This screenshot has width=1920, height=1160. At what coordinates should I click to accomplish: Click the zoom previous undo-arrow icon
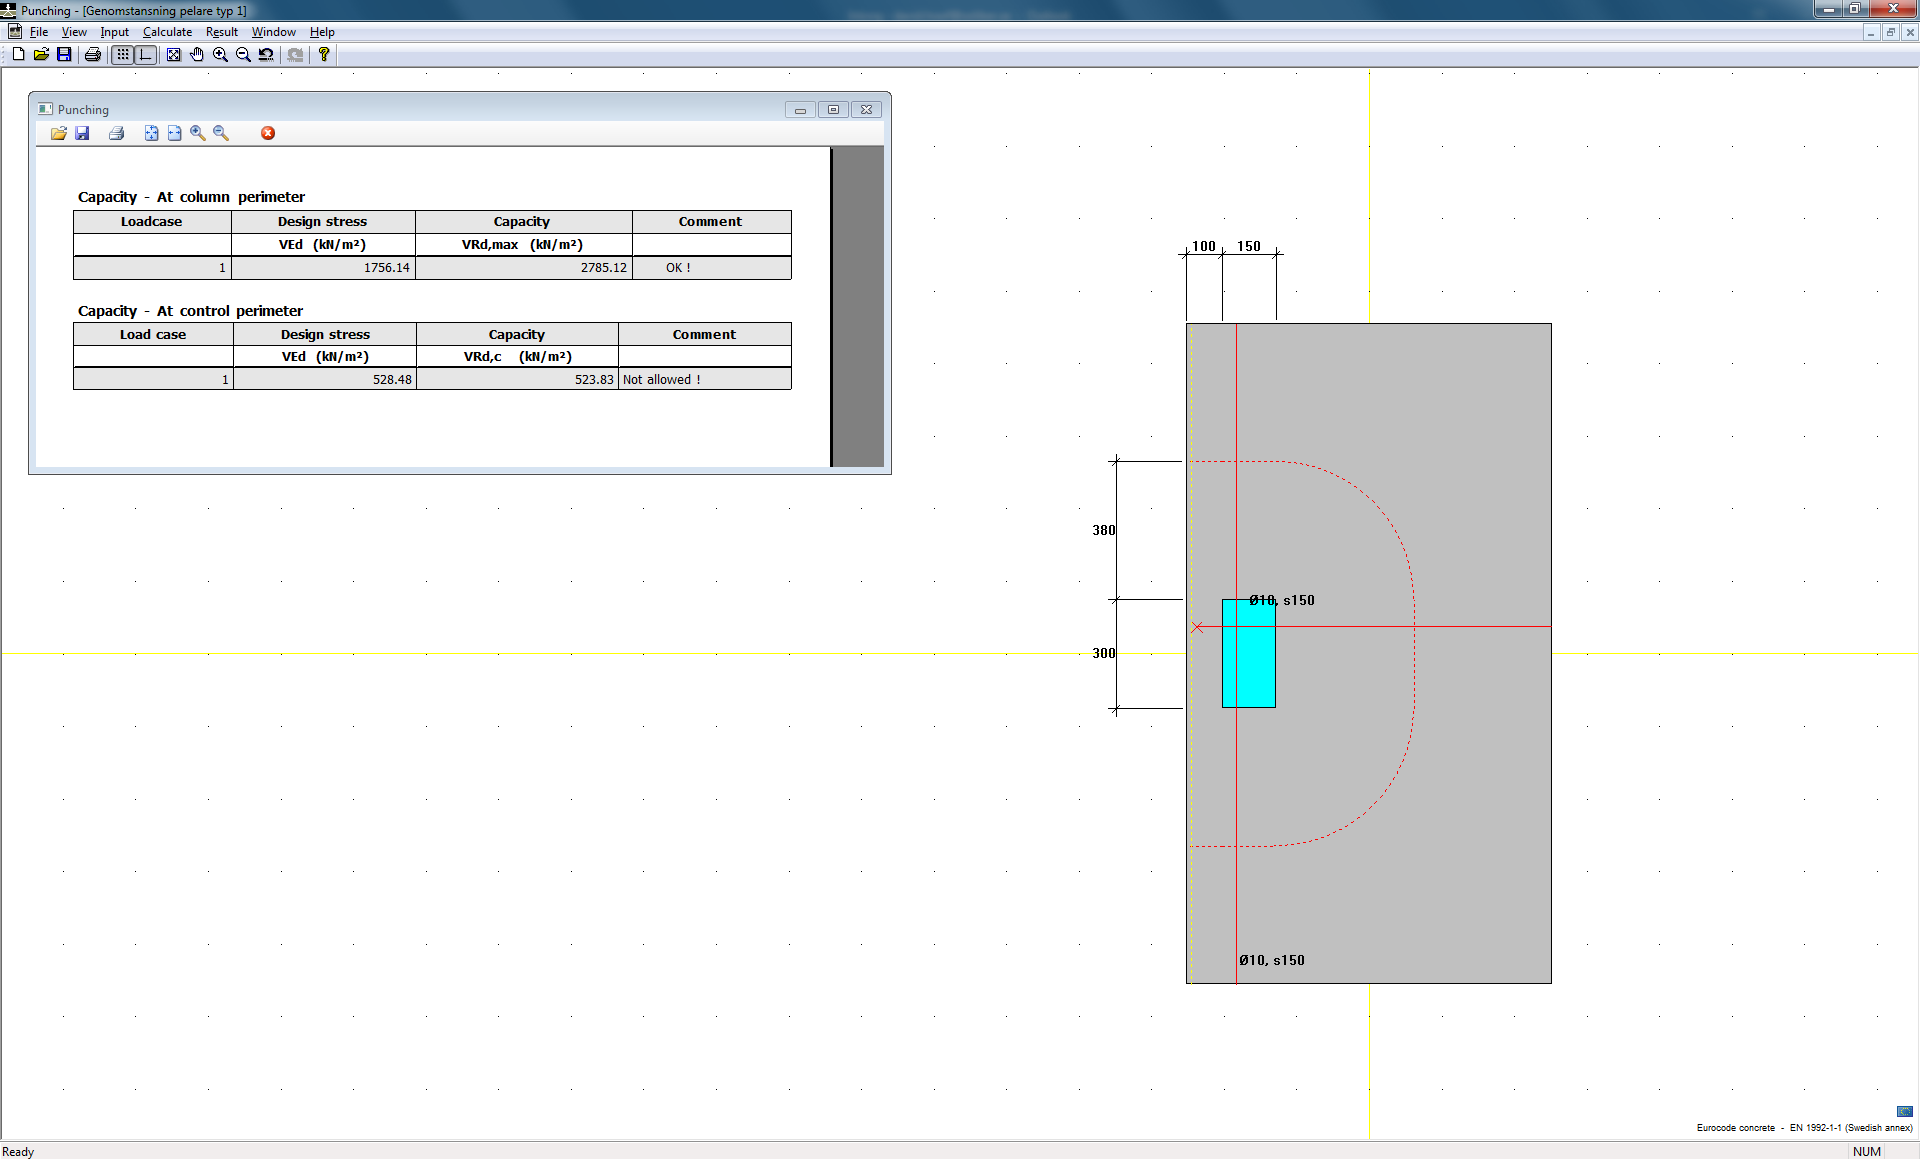(266, 55)
